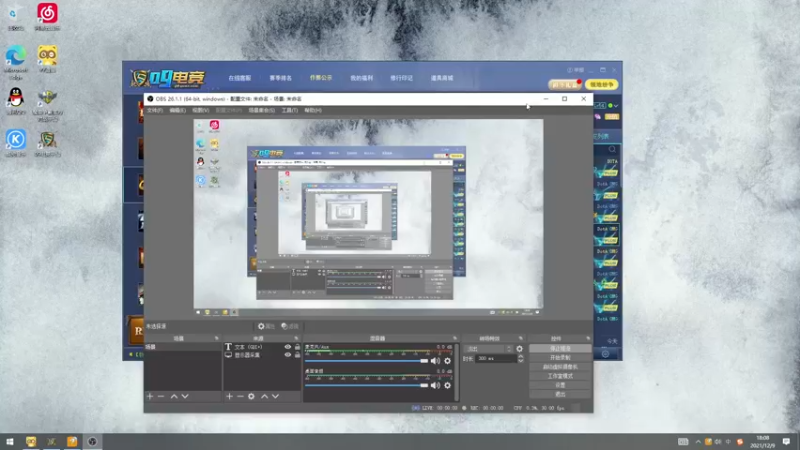The image size is (800, 450).
Task: Click Desktop Audio volume slider
Action: point(366,385)
